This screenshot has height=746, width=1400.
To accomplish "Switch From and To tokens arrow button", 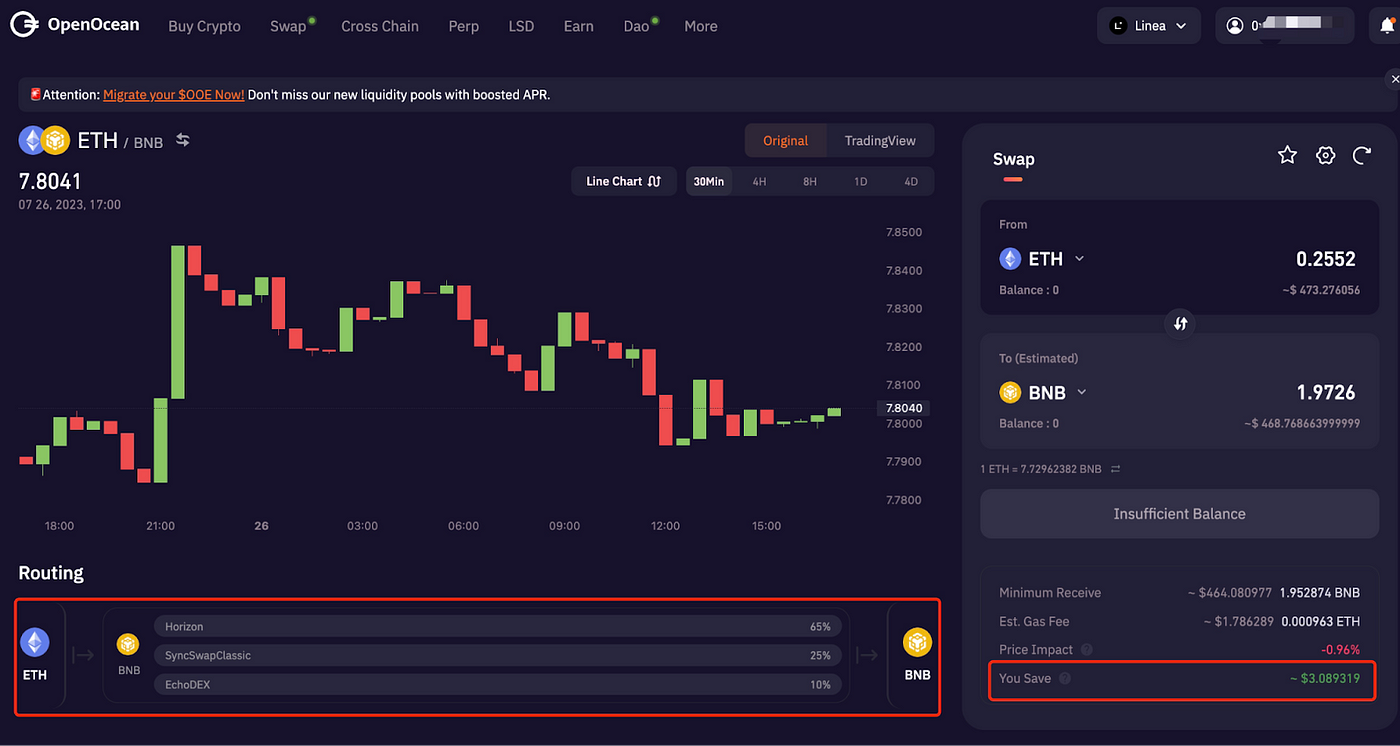I will coord(1180,323).
